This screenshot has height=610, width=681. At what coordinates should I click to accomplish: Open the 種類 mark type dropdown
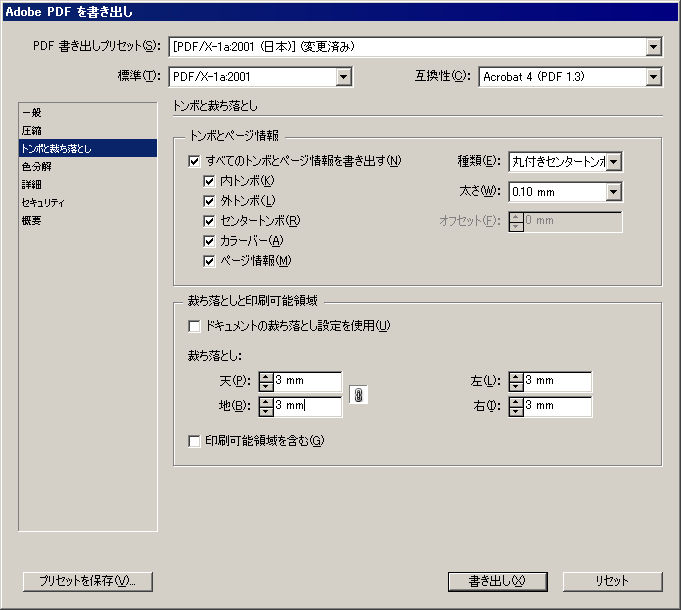click(614, 161)
